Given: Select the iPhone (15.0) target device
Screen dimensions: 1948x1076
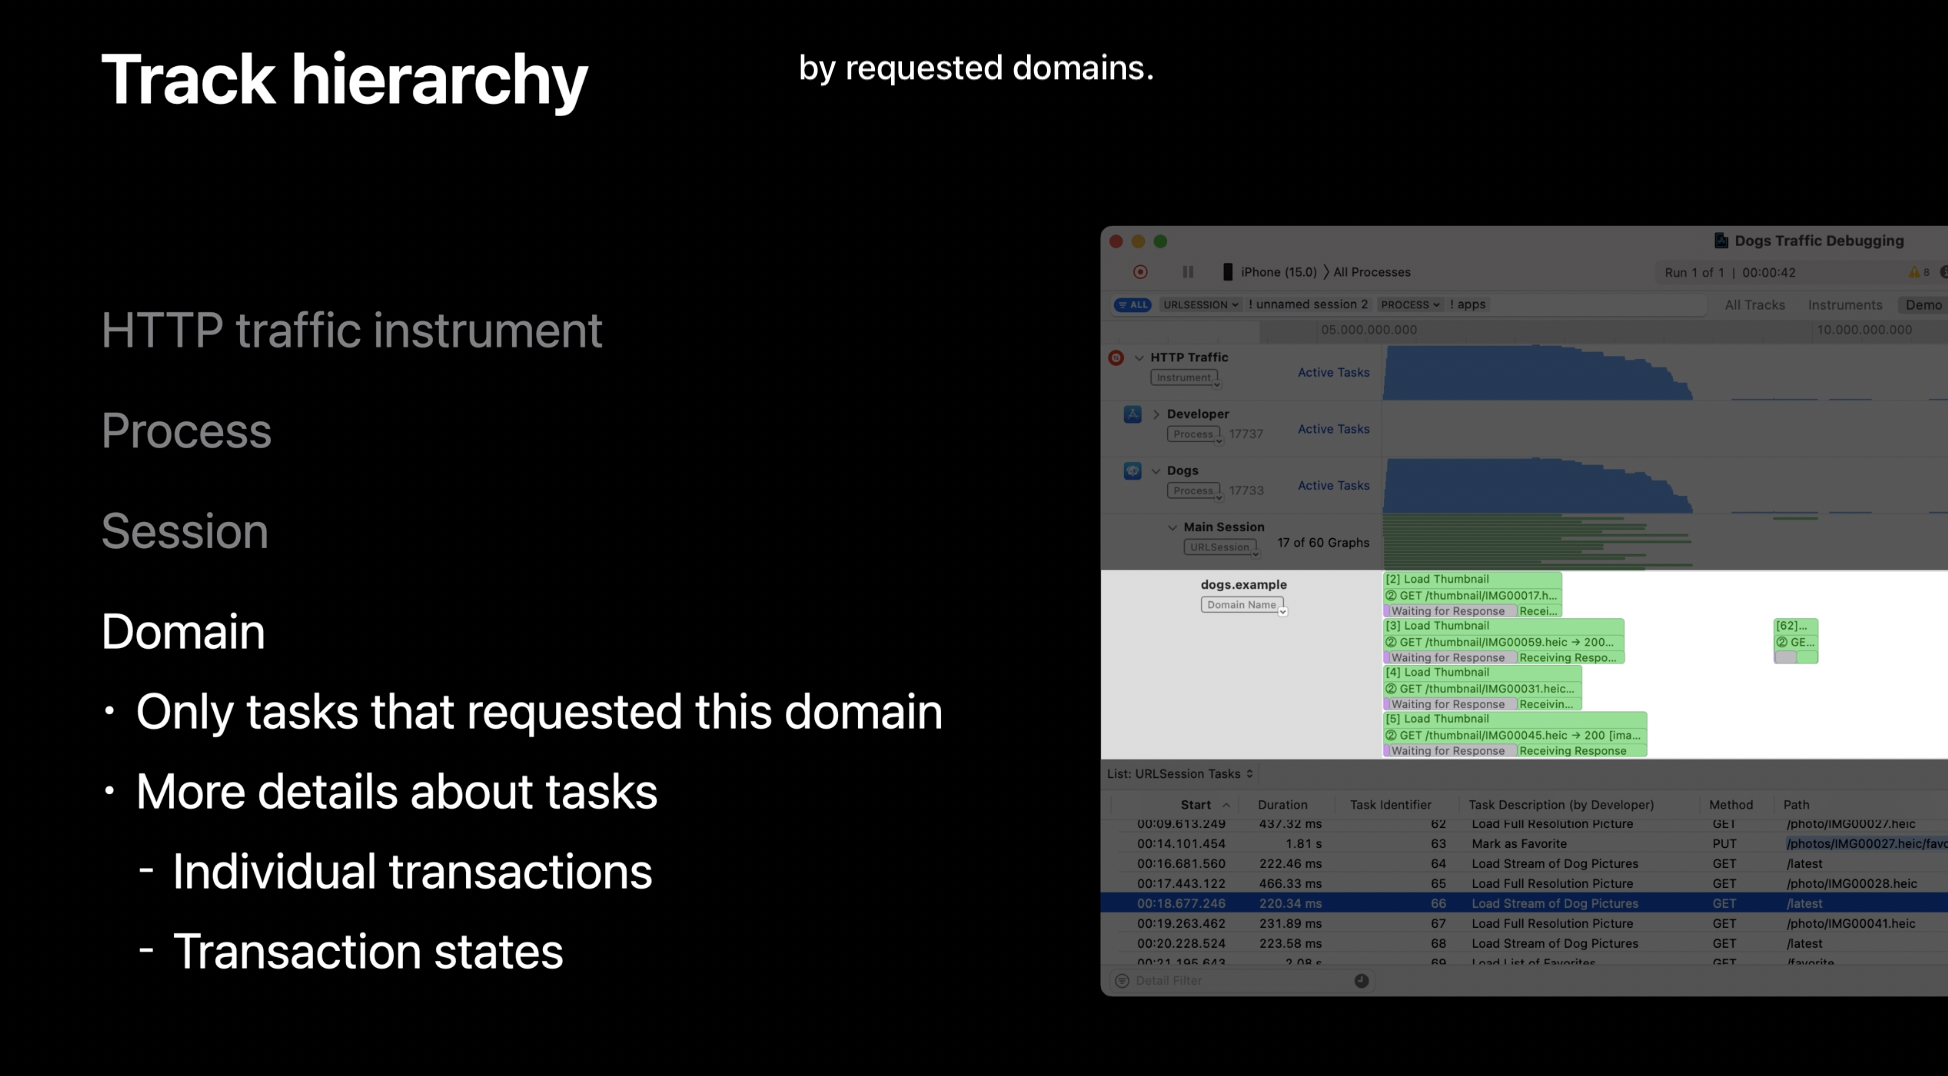Looking at the screenshot, I should (1269, 272).
